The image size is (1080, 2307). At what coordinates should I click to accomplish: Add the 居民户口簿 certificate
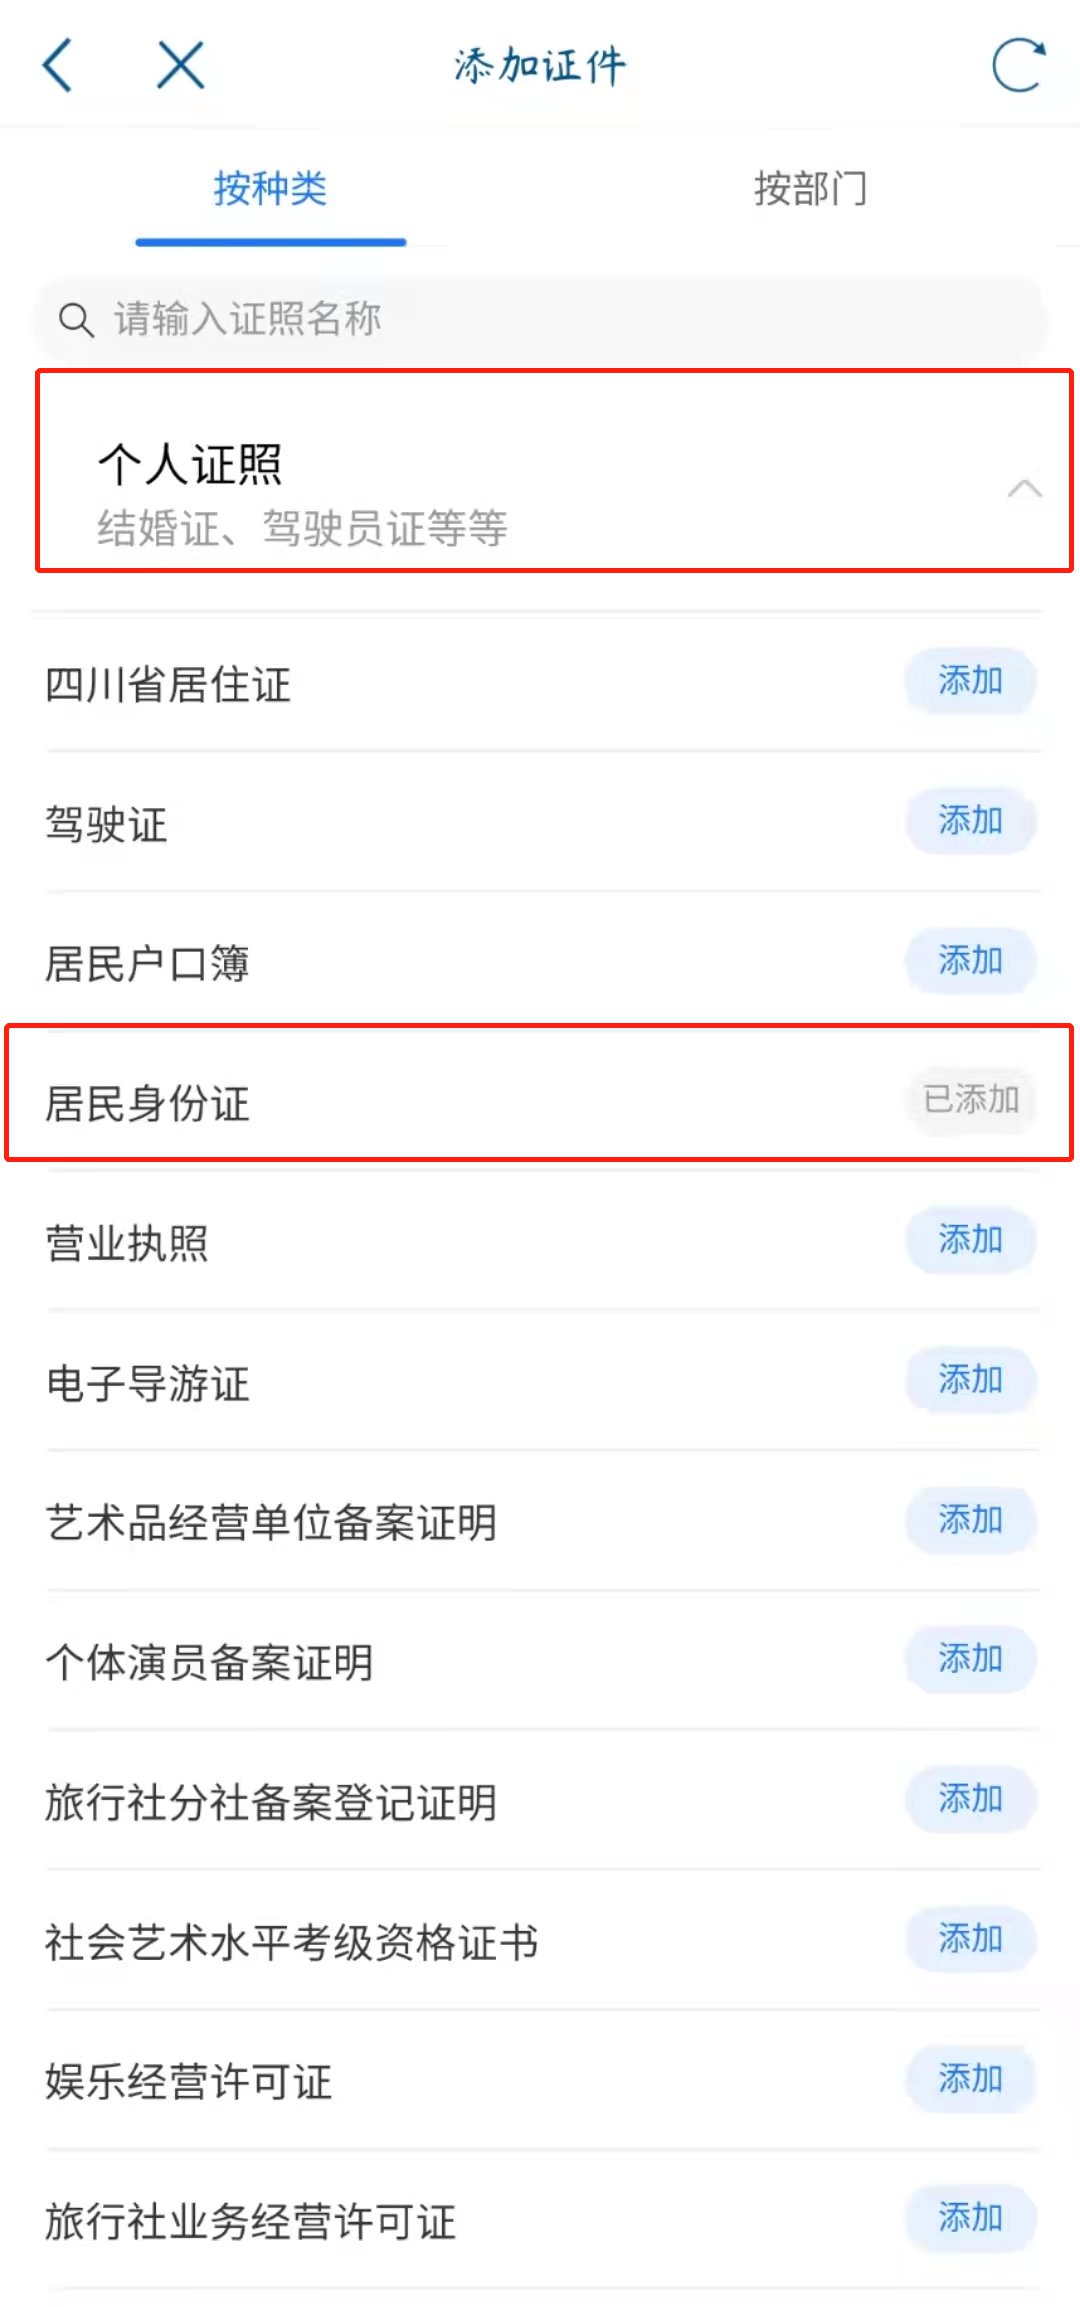pos(970,961)
